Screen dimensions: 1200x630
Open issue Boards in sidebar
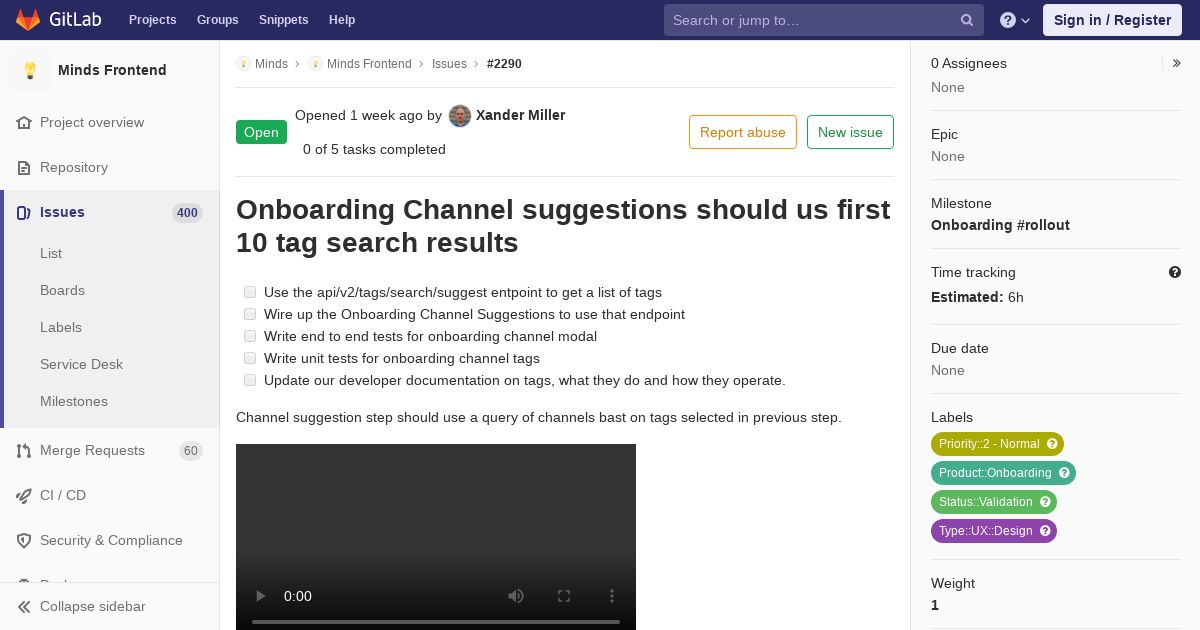[62, 291]
